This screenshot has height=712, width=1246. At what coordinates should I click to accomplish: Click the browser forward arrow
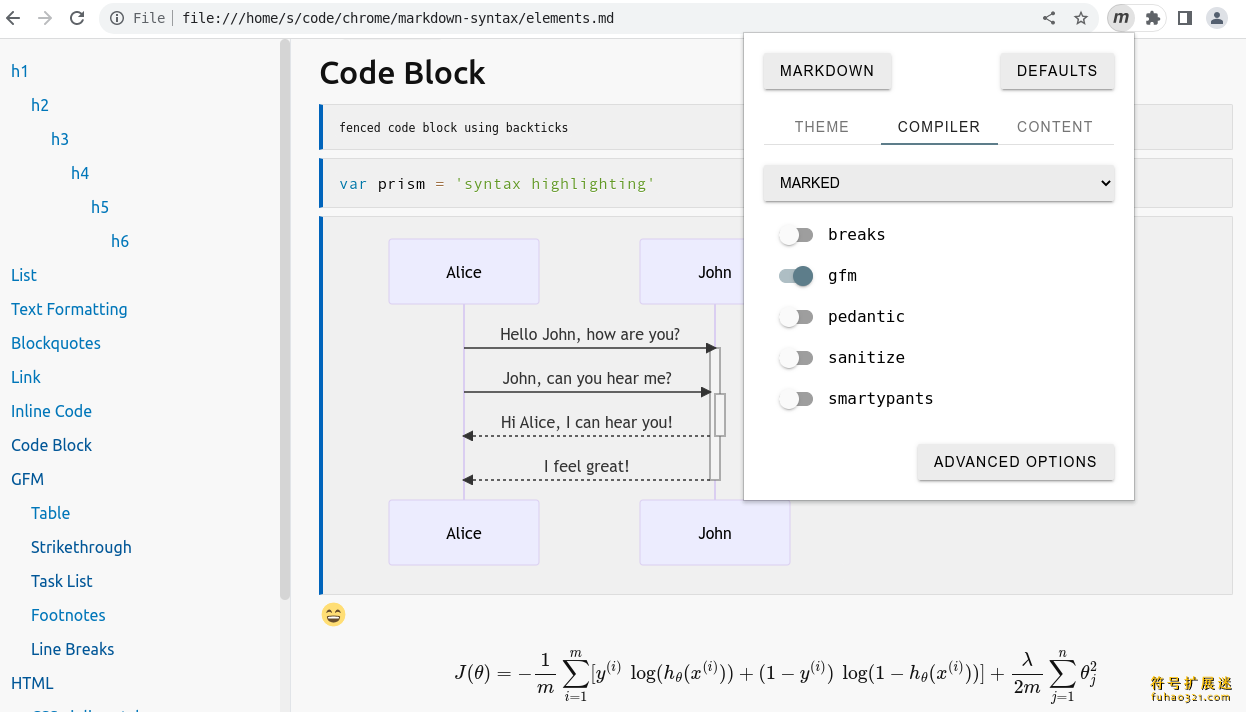(x=45, y=18)
